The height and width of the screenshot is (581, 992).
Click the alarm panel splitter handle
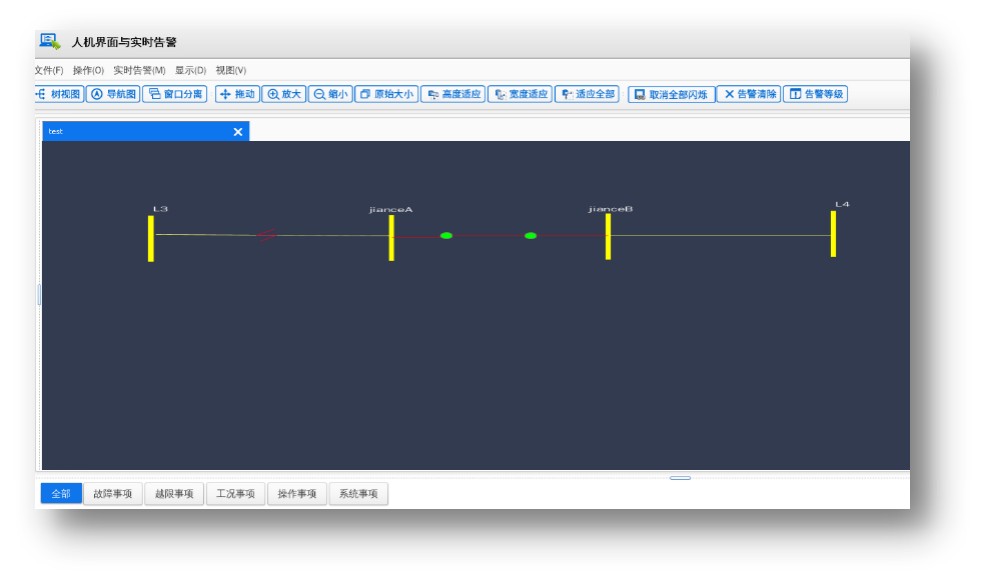(x=680, y=478)
